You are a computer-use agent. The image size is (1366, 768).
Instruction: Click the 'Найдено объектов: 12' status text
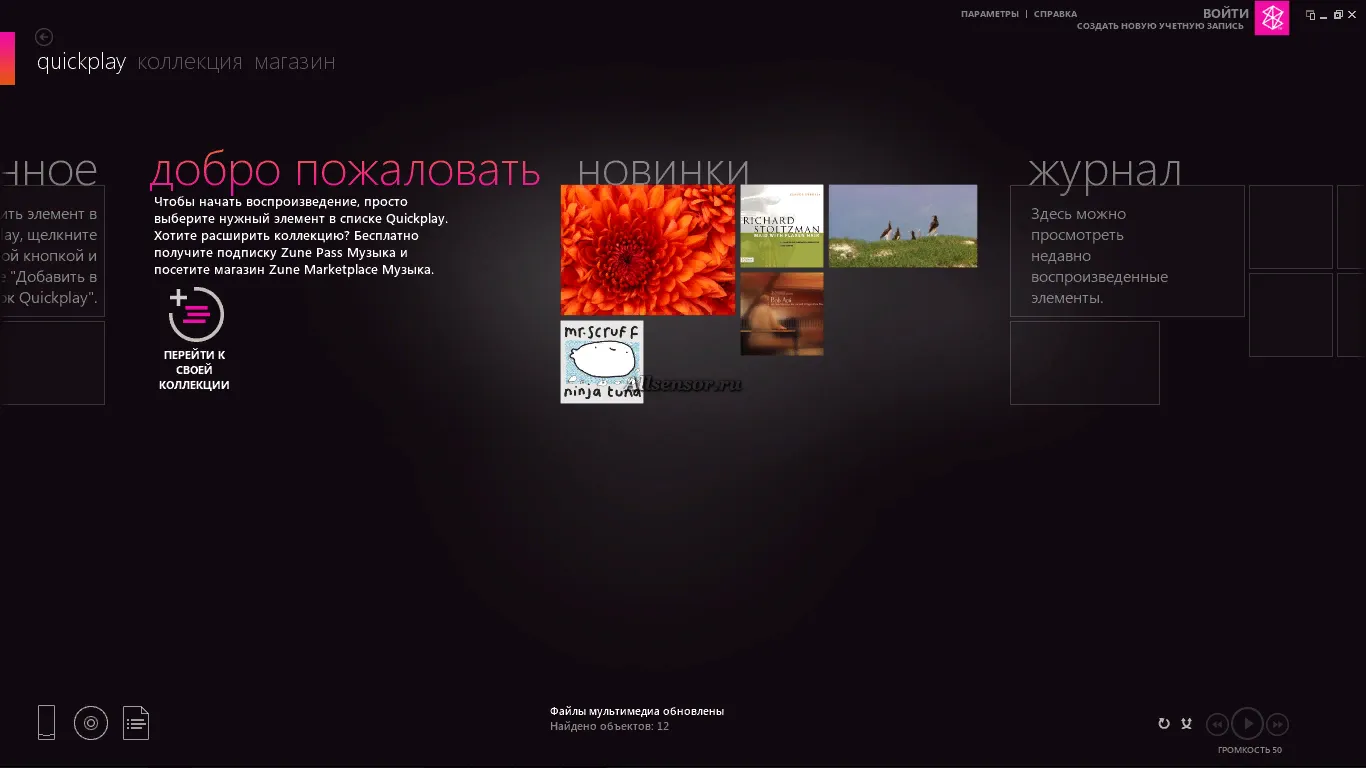click(609, 726)
